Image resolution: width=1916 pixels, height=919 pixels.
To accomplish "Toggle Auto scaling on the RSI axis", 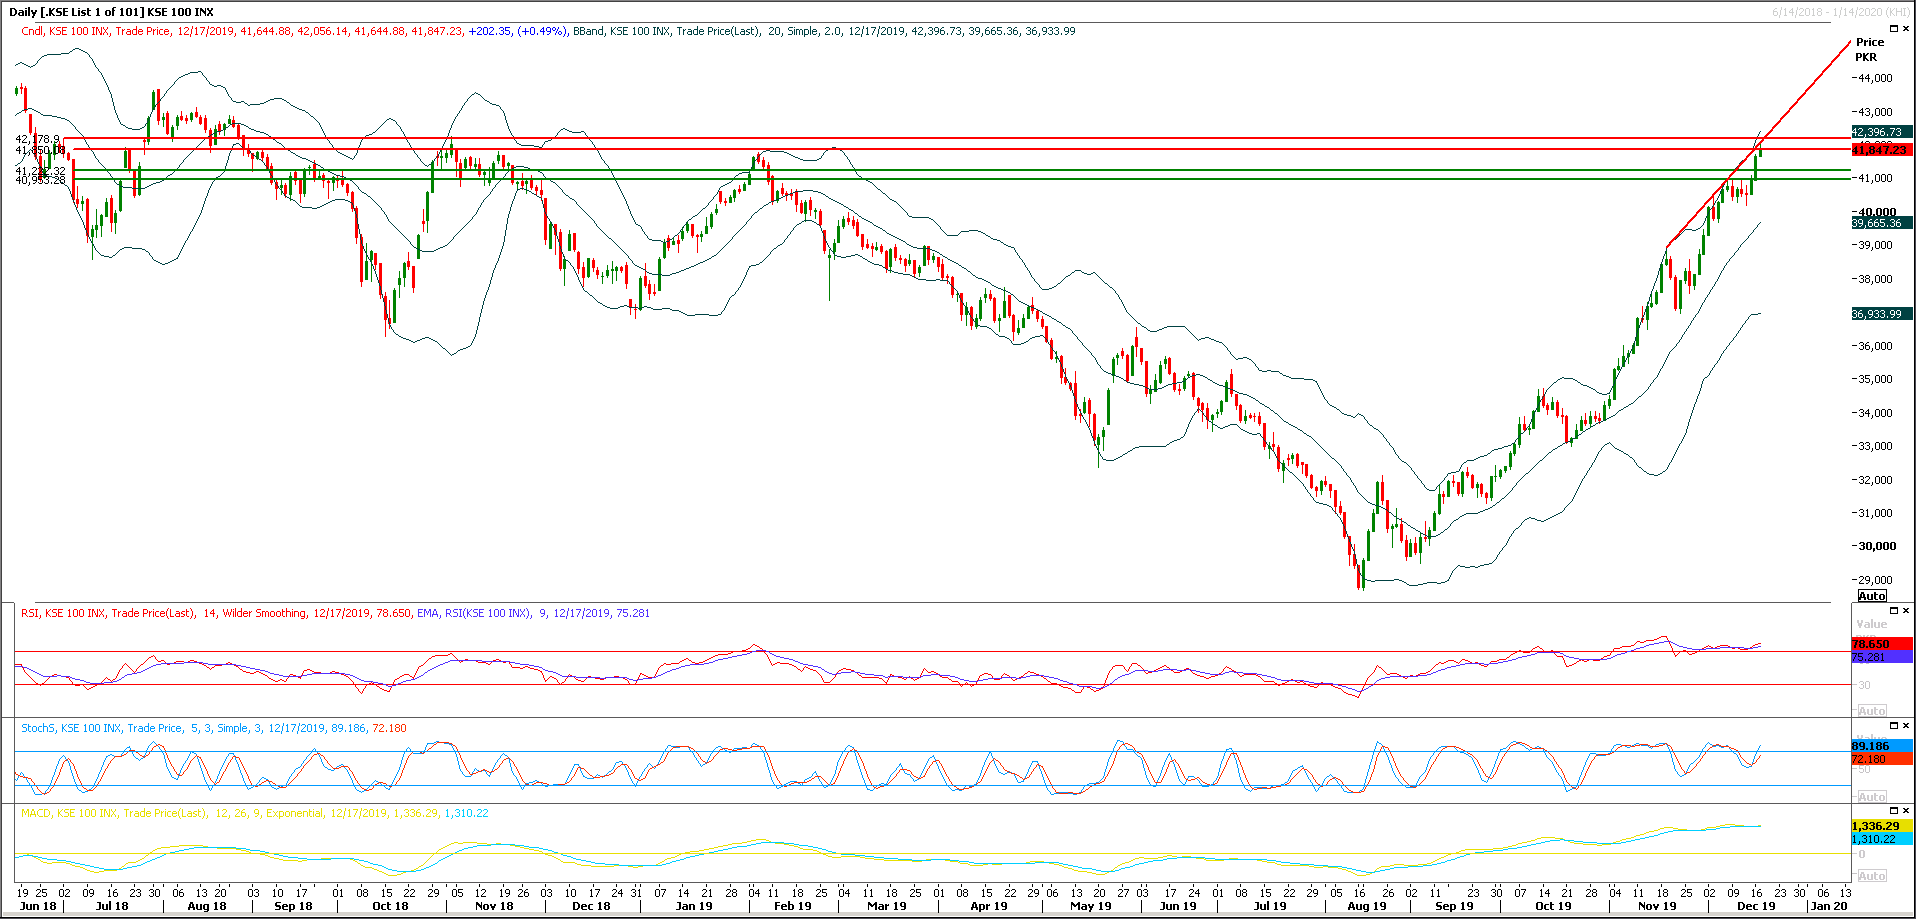I will coord(1872,708).
